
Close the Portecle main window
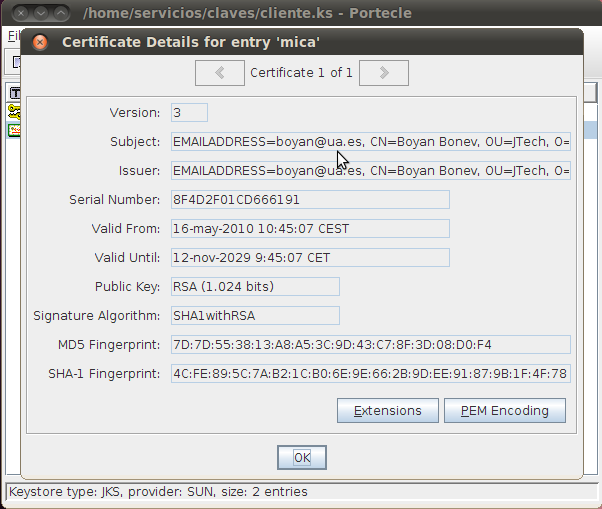point(21,13)
